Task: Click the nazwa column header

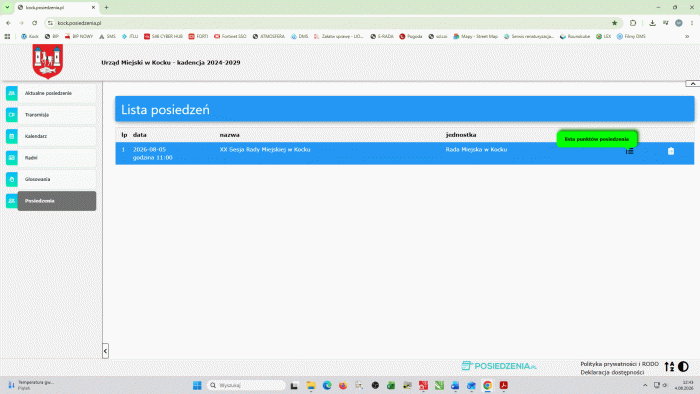Action: point(229,135)
